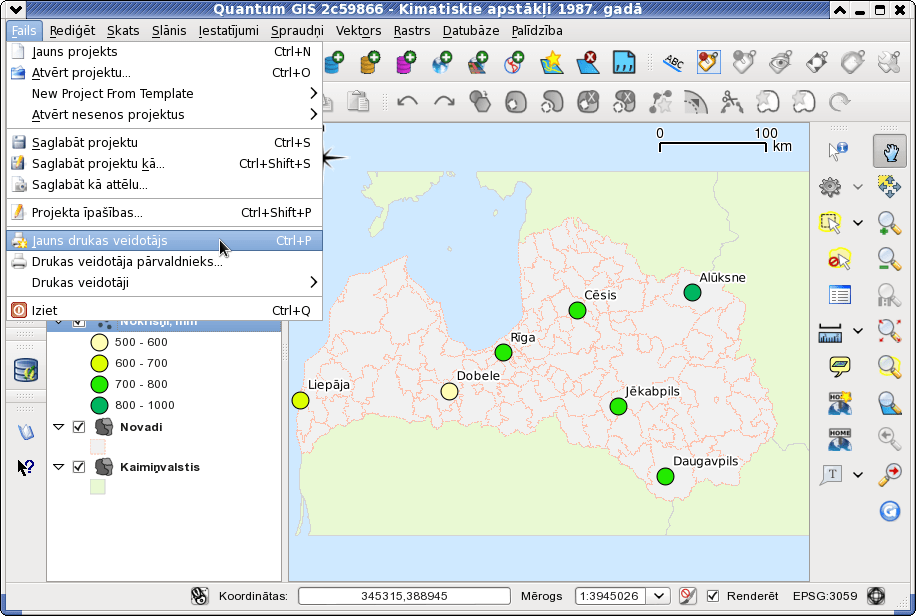This screenshot has height=616, width=916.
Task: Click the Add WFS layer icon
Action: pos(515,62)
